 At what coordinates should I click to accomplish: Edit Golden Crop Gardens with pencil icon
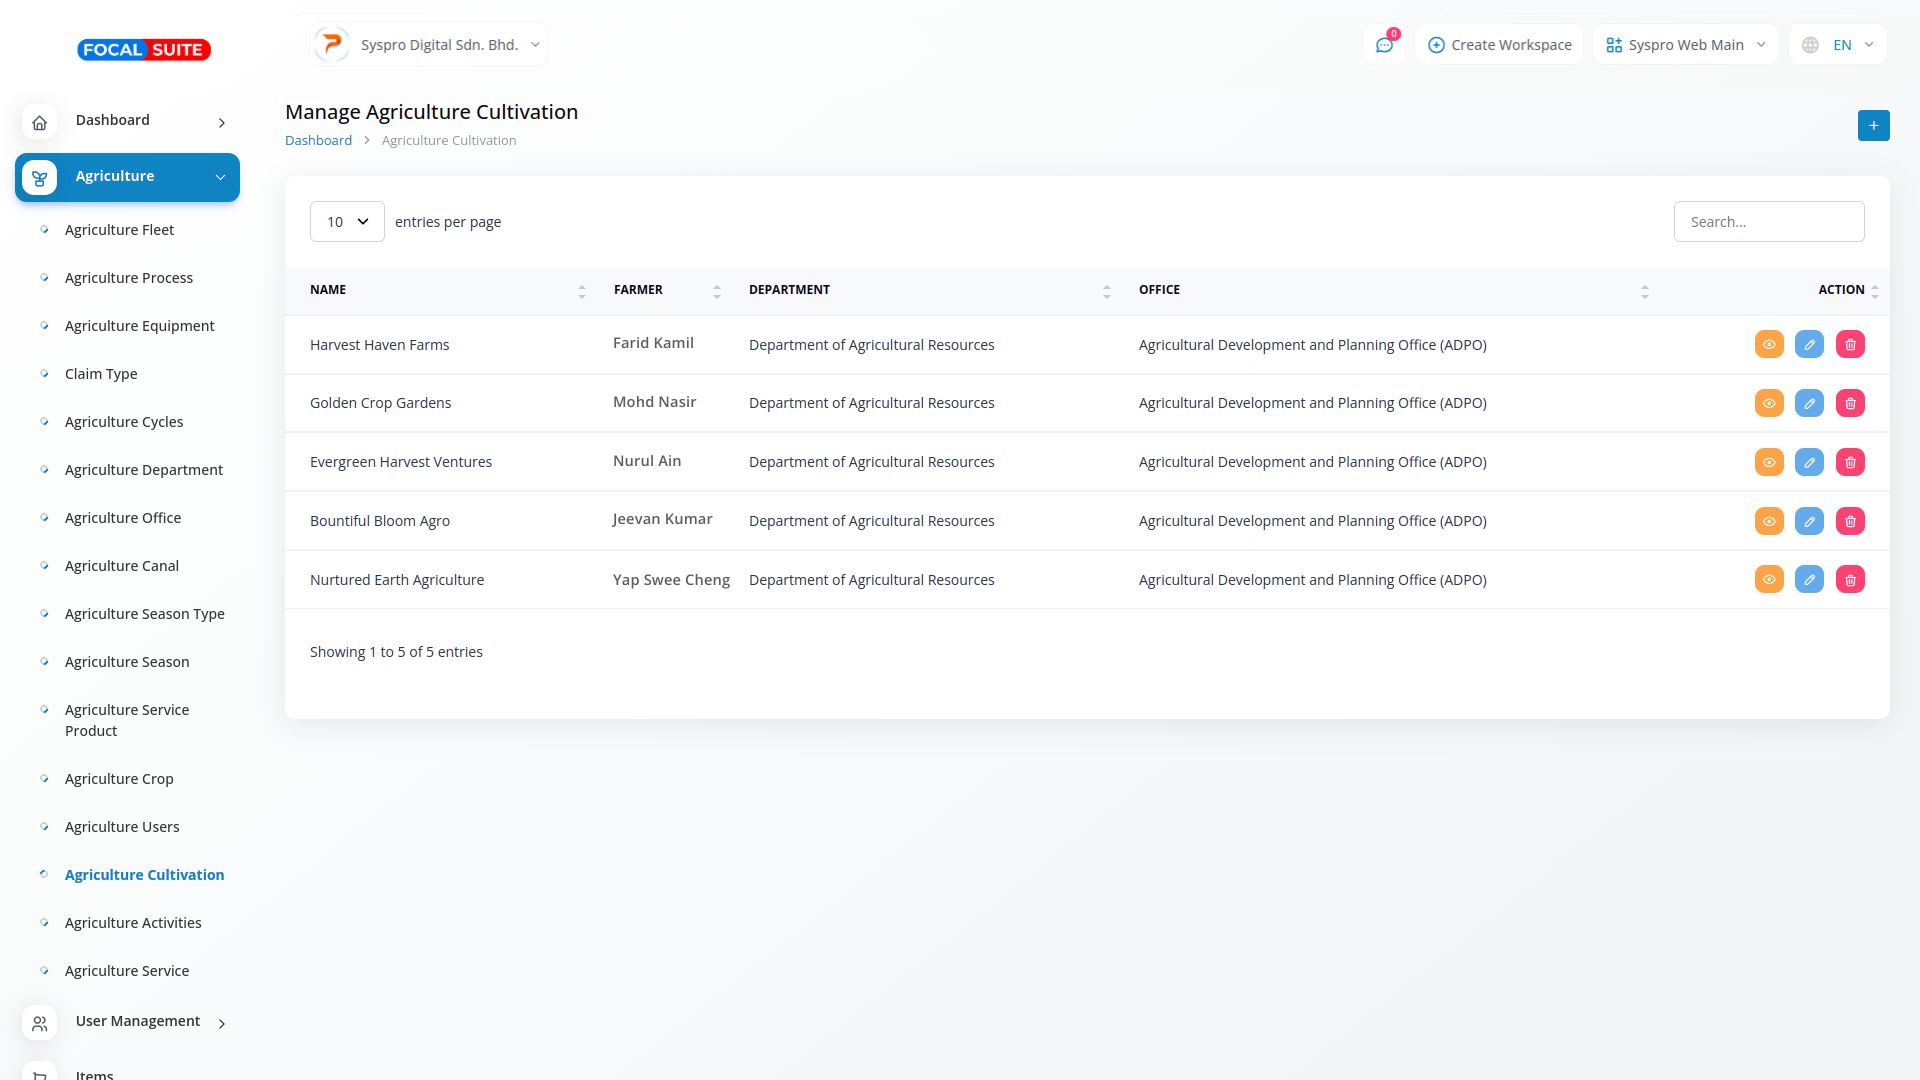[x=1809, y=403]
